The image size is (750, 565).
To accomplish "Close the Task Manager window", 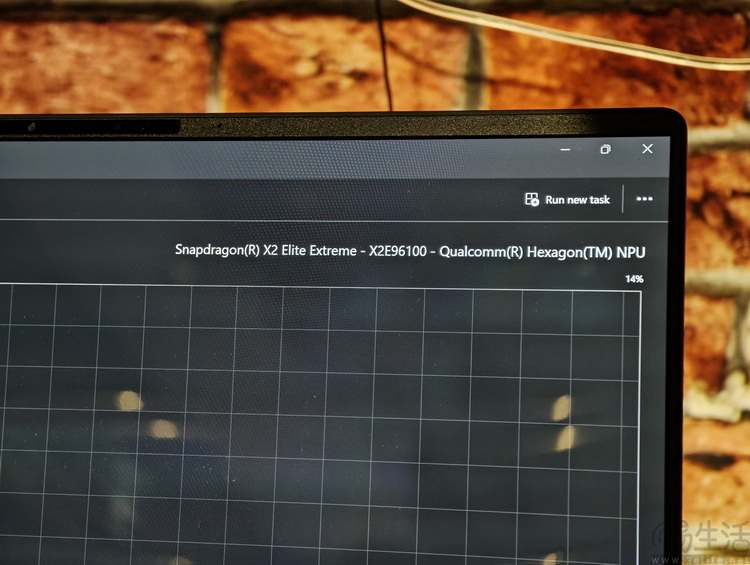I will 647,149.
